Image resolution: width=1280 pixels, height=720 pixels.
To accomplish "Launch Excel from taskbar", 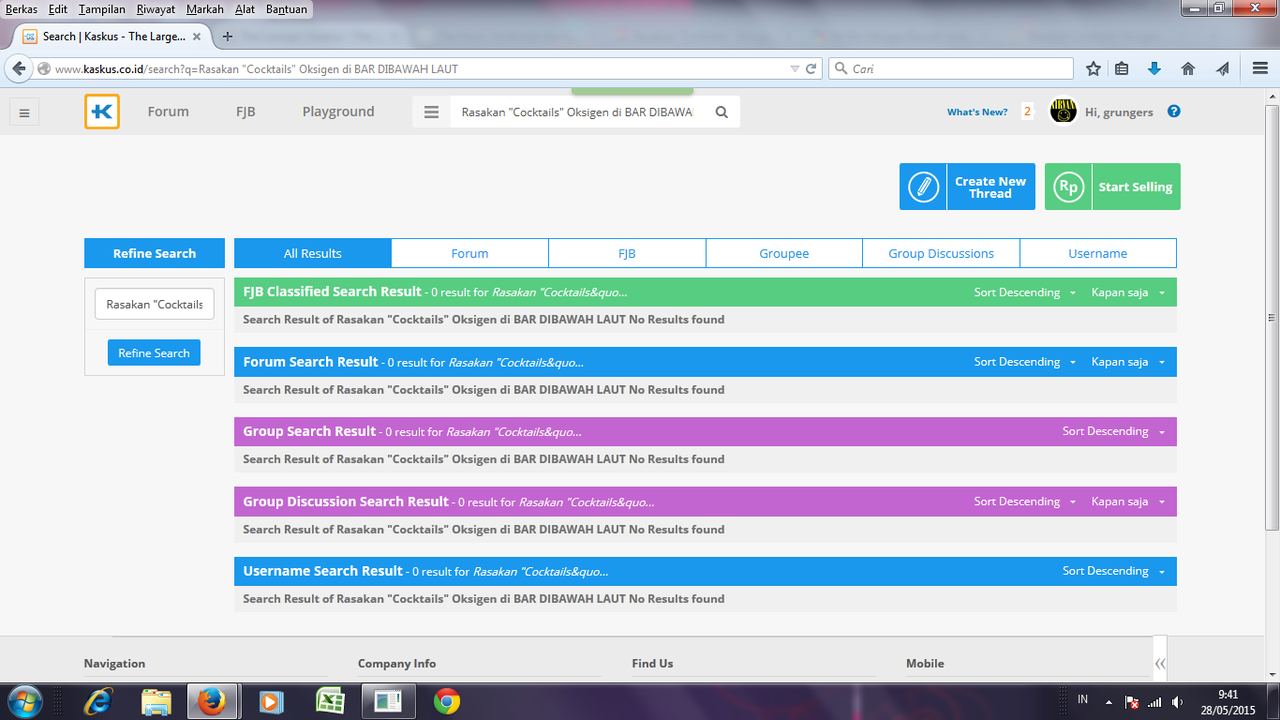I will click(329, 702).
